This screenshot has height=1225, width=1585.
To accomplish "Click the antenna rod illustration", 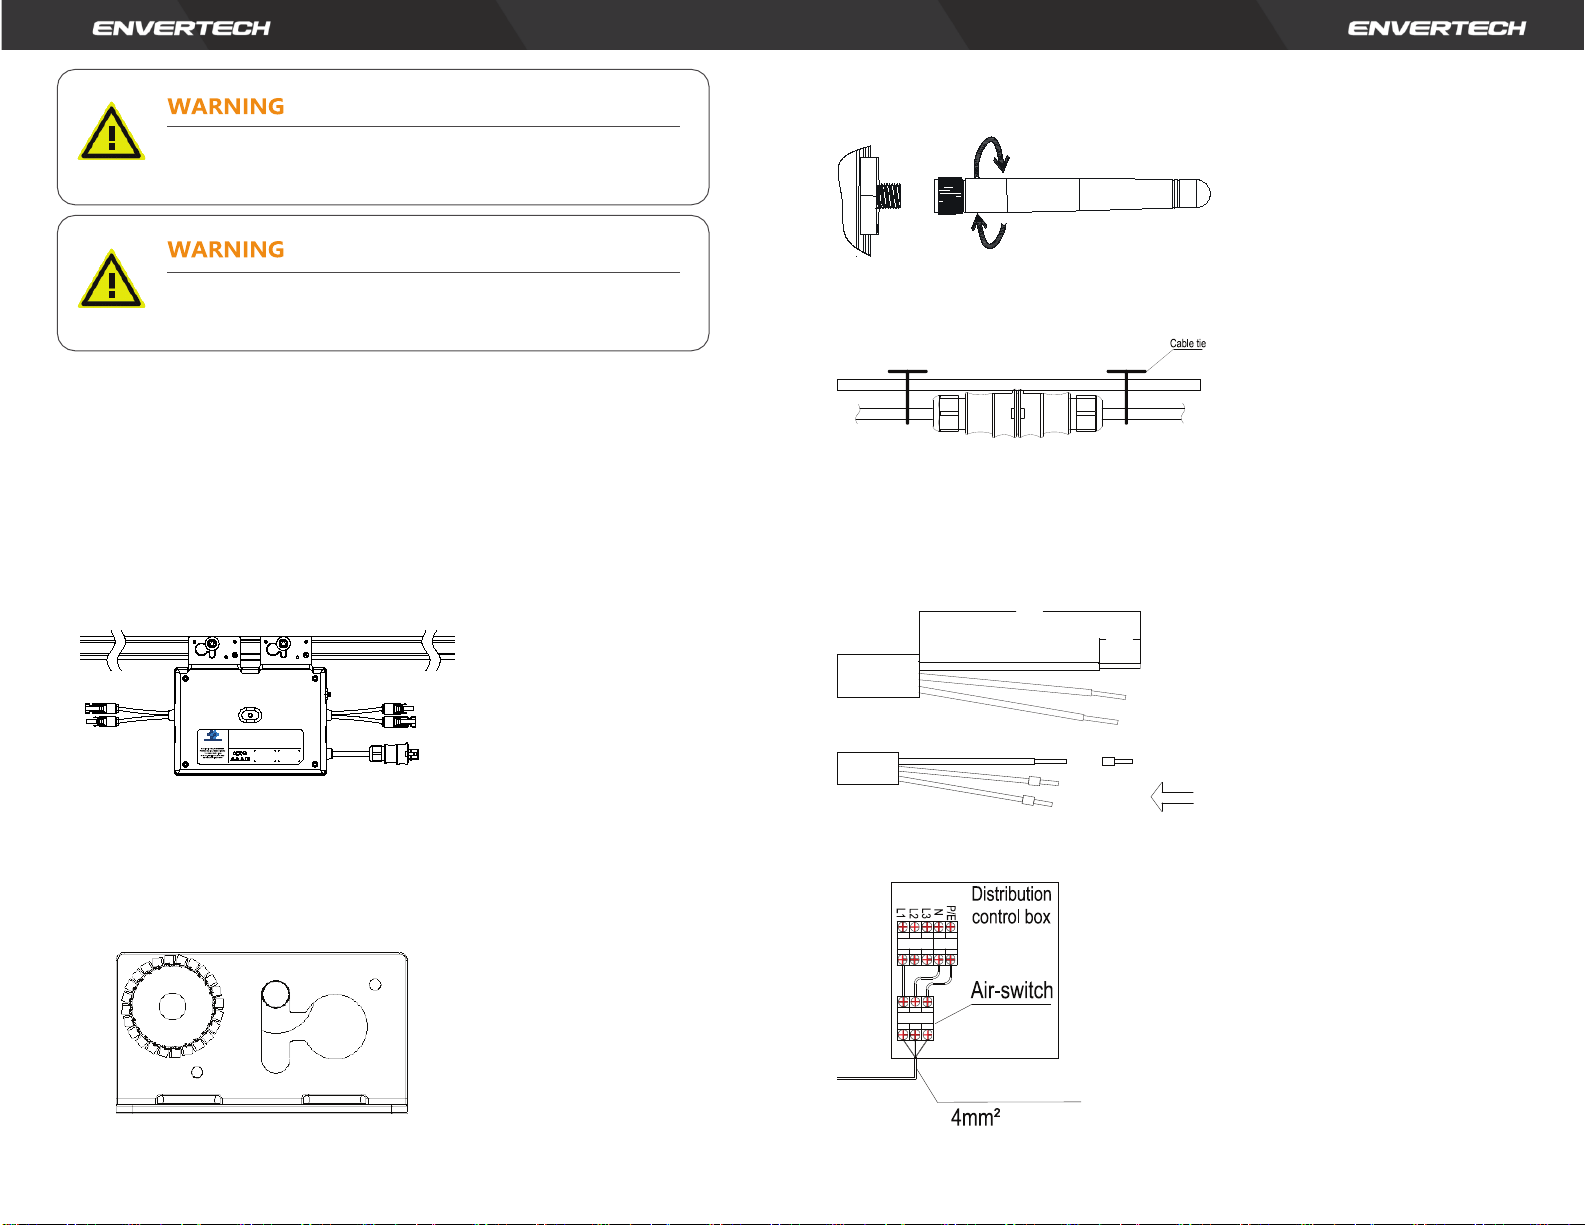I will [1090, 193].
